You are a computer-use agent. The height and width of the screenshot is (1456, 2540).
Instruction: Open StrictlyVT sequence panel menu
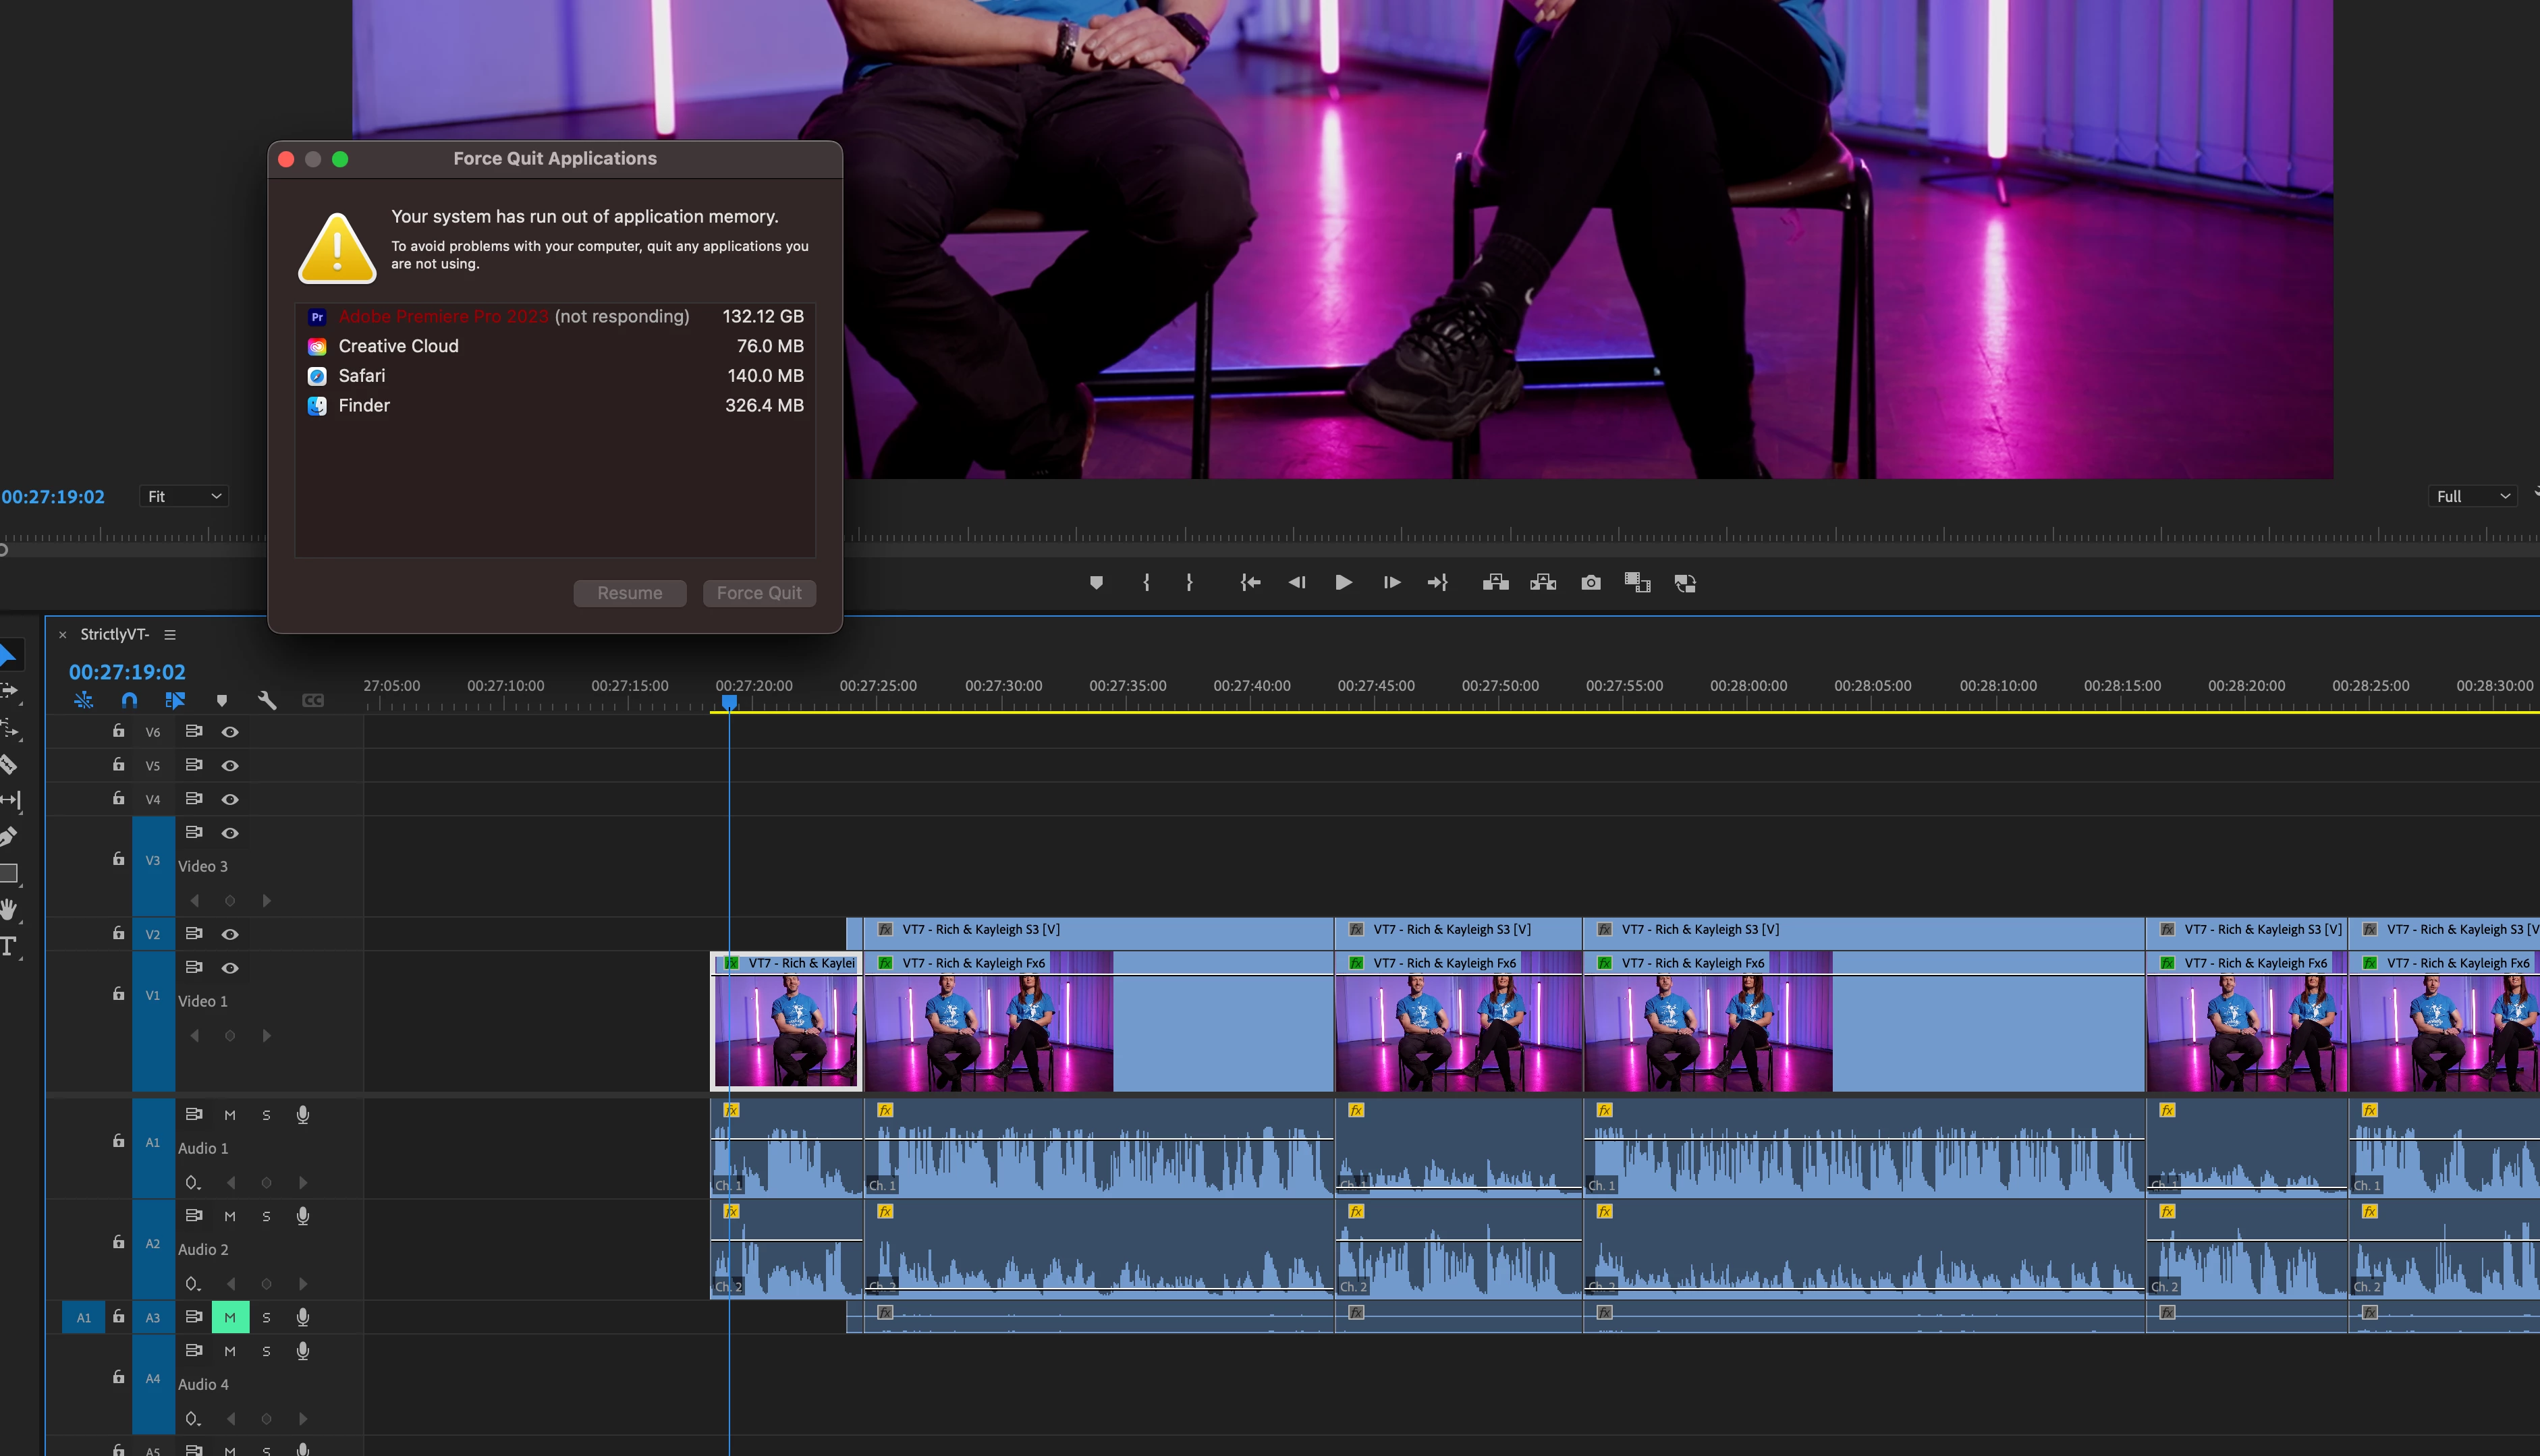[170, 635]
